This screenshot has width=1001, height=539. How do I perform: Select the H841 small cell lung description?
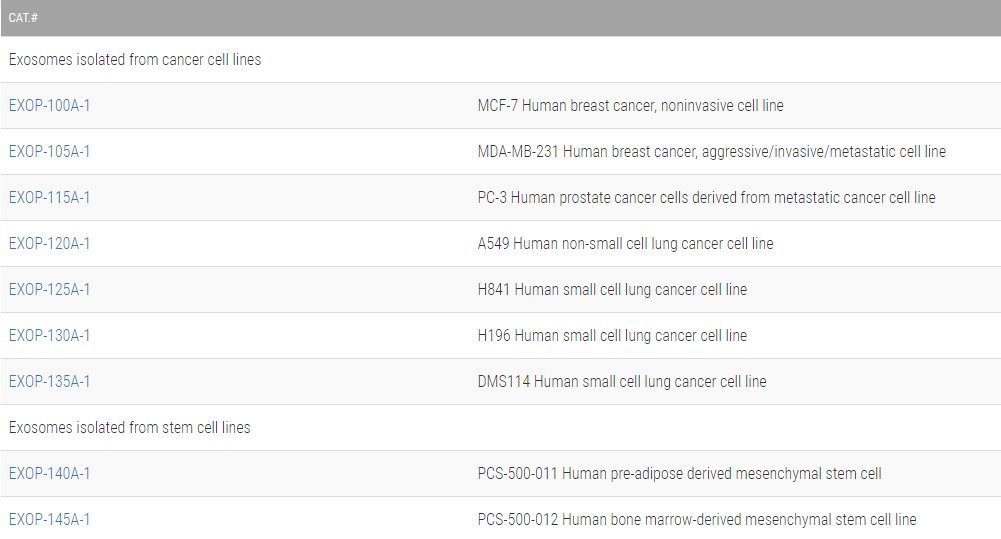coord(612,290)
